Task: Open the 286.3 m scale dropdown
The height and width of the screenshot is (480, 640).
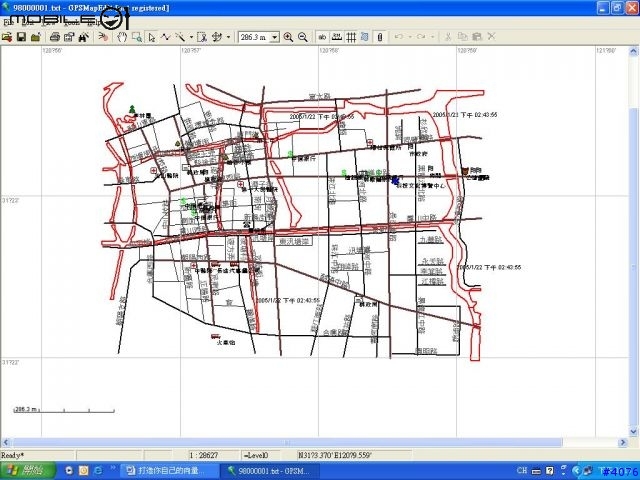Action: [274, 37]
